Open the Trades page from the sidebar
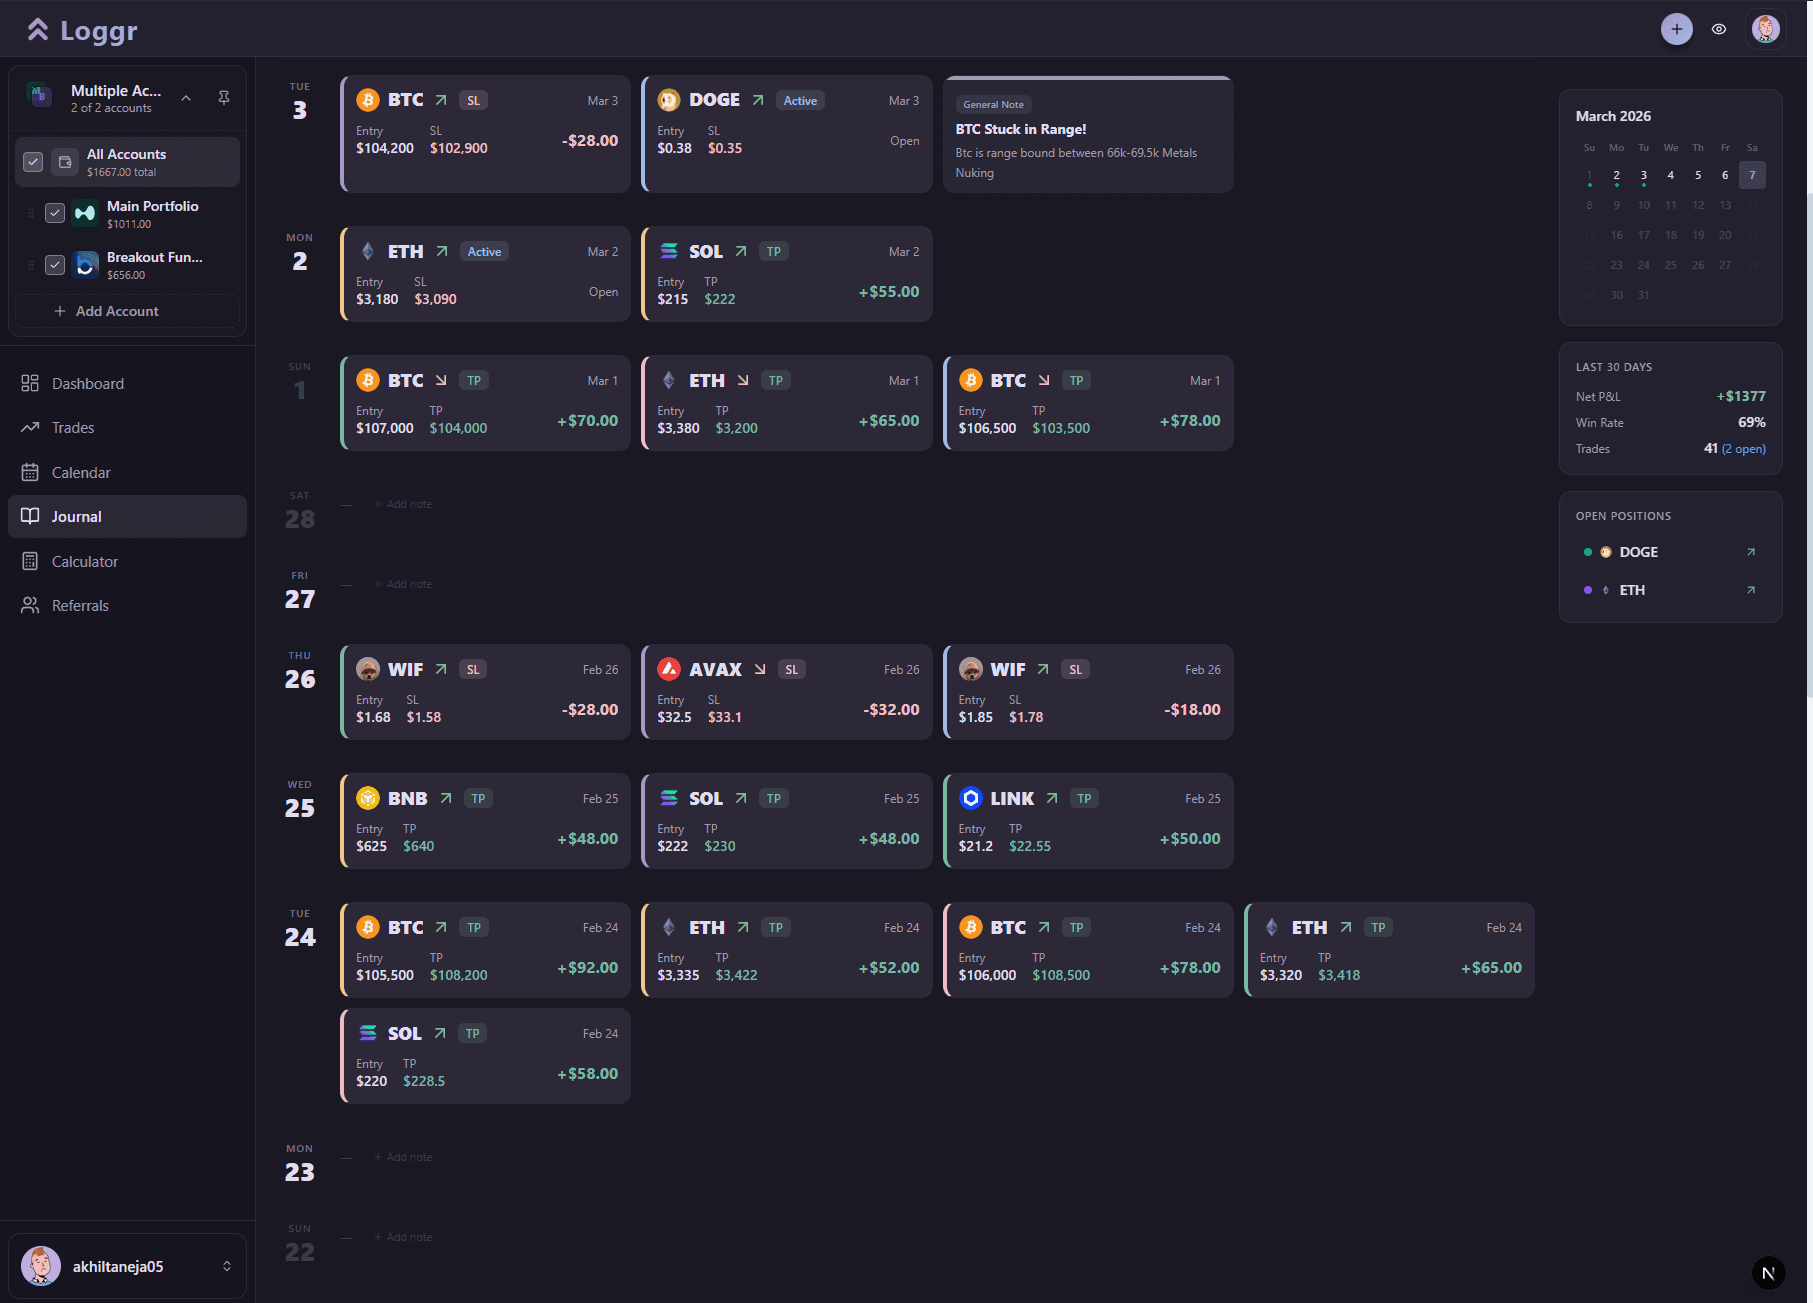Viewport: 1813px width, 1303px height. (28, 427)
